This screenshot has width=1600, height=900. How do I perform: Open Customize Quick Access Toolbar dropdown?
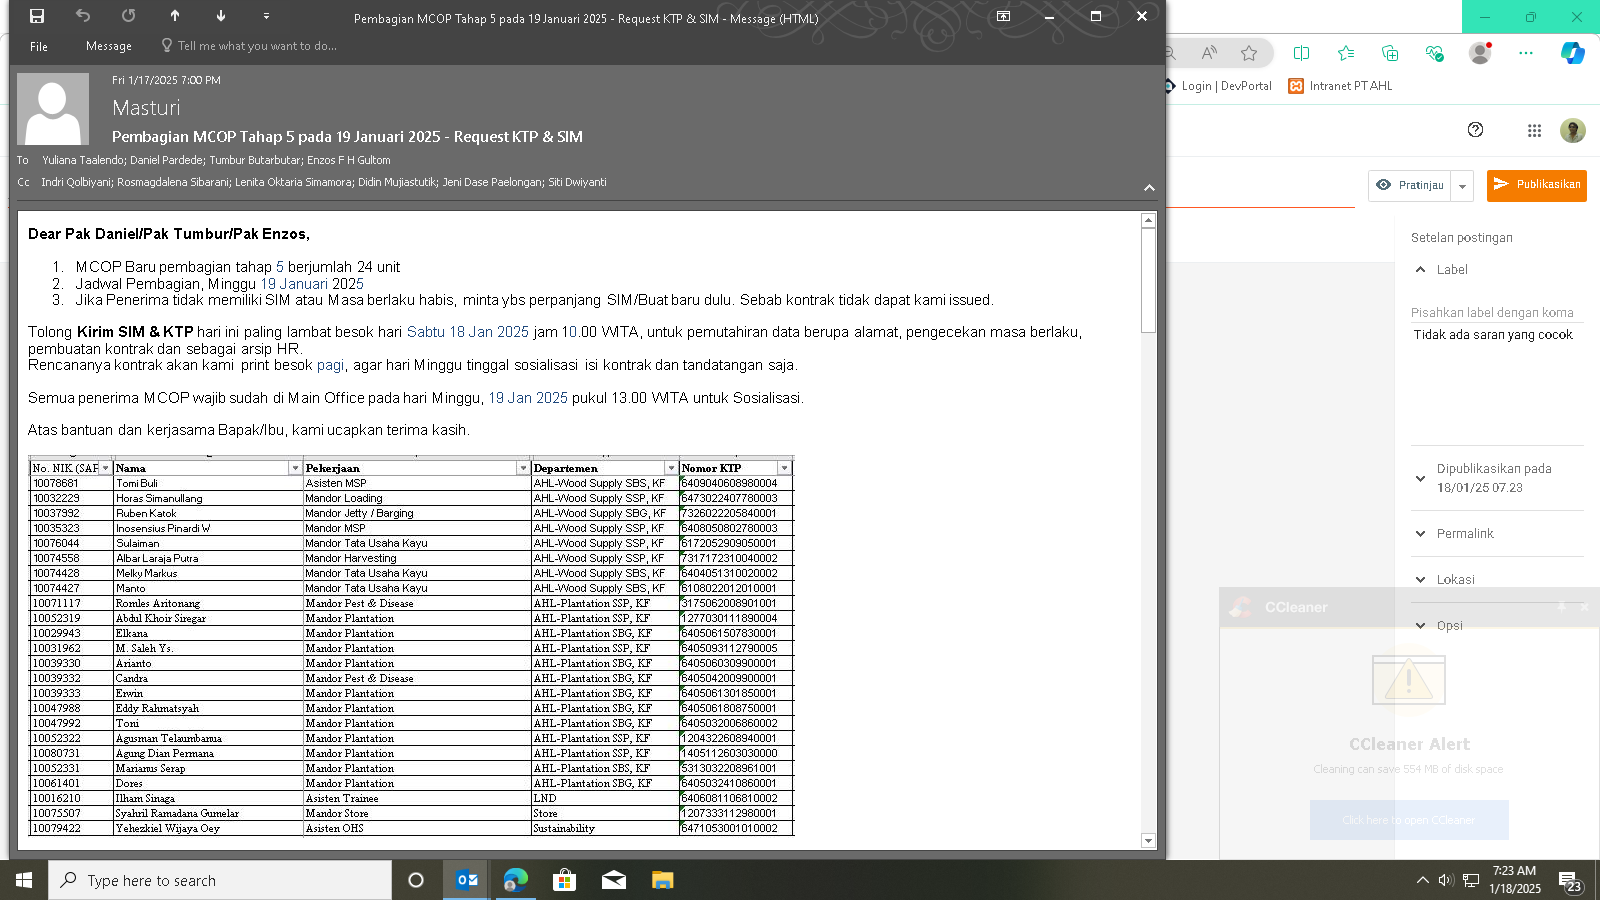266,16
